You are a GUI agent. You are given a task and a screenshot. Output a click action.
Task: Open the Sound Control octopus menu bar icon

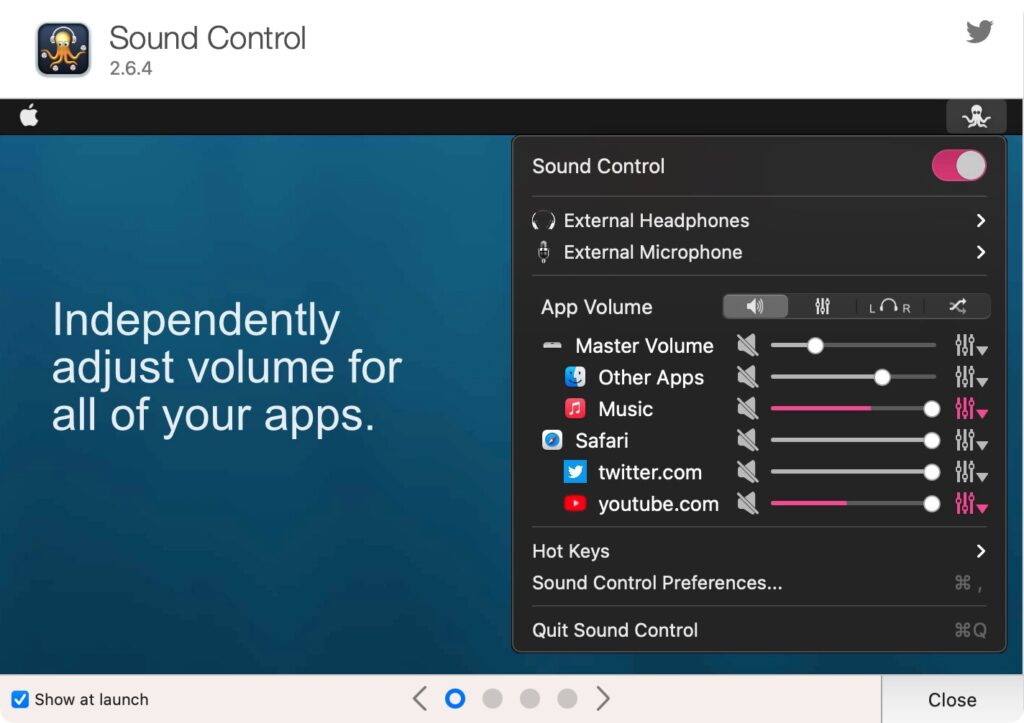[x=975, y=116]
